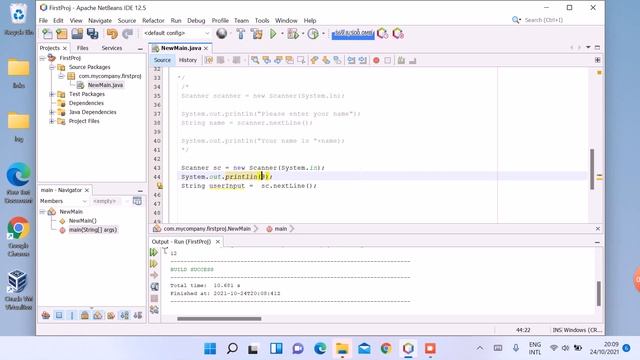Expand the Test Packages node
The width and height of the screenshot is (640, 360).
pyautogui.click(x=52, y=94)
